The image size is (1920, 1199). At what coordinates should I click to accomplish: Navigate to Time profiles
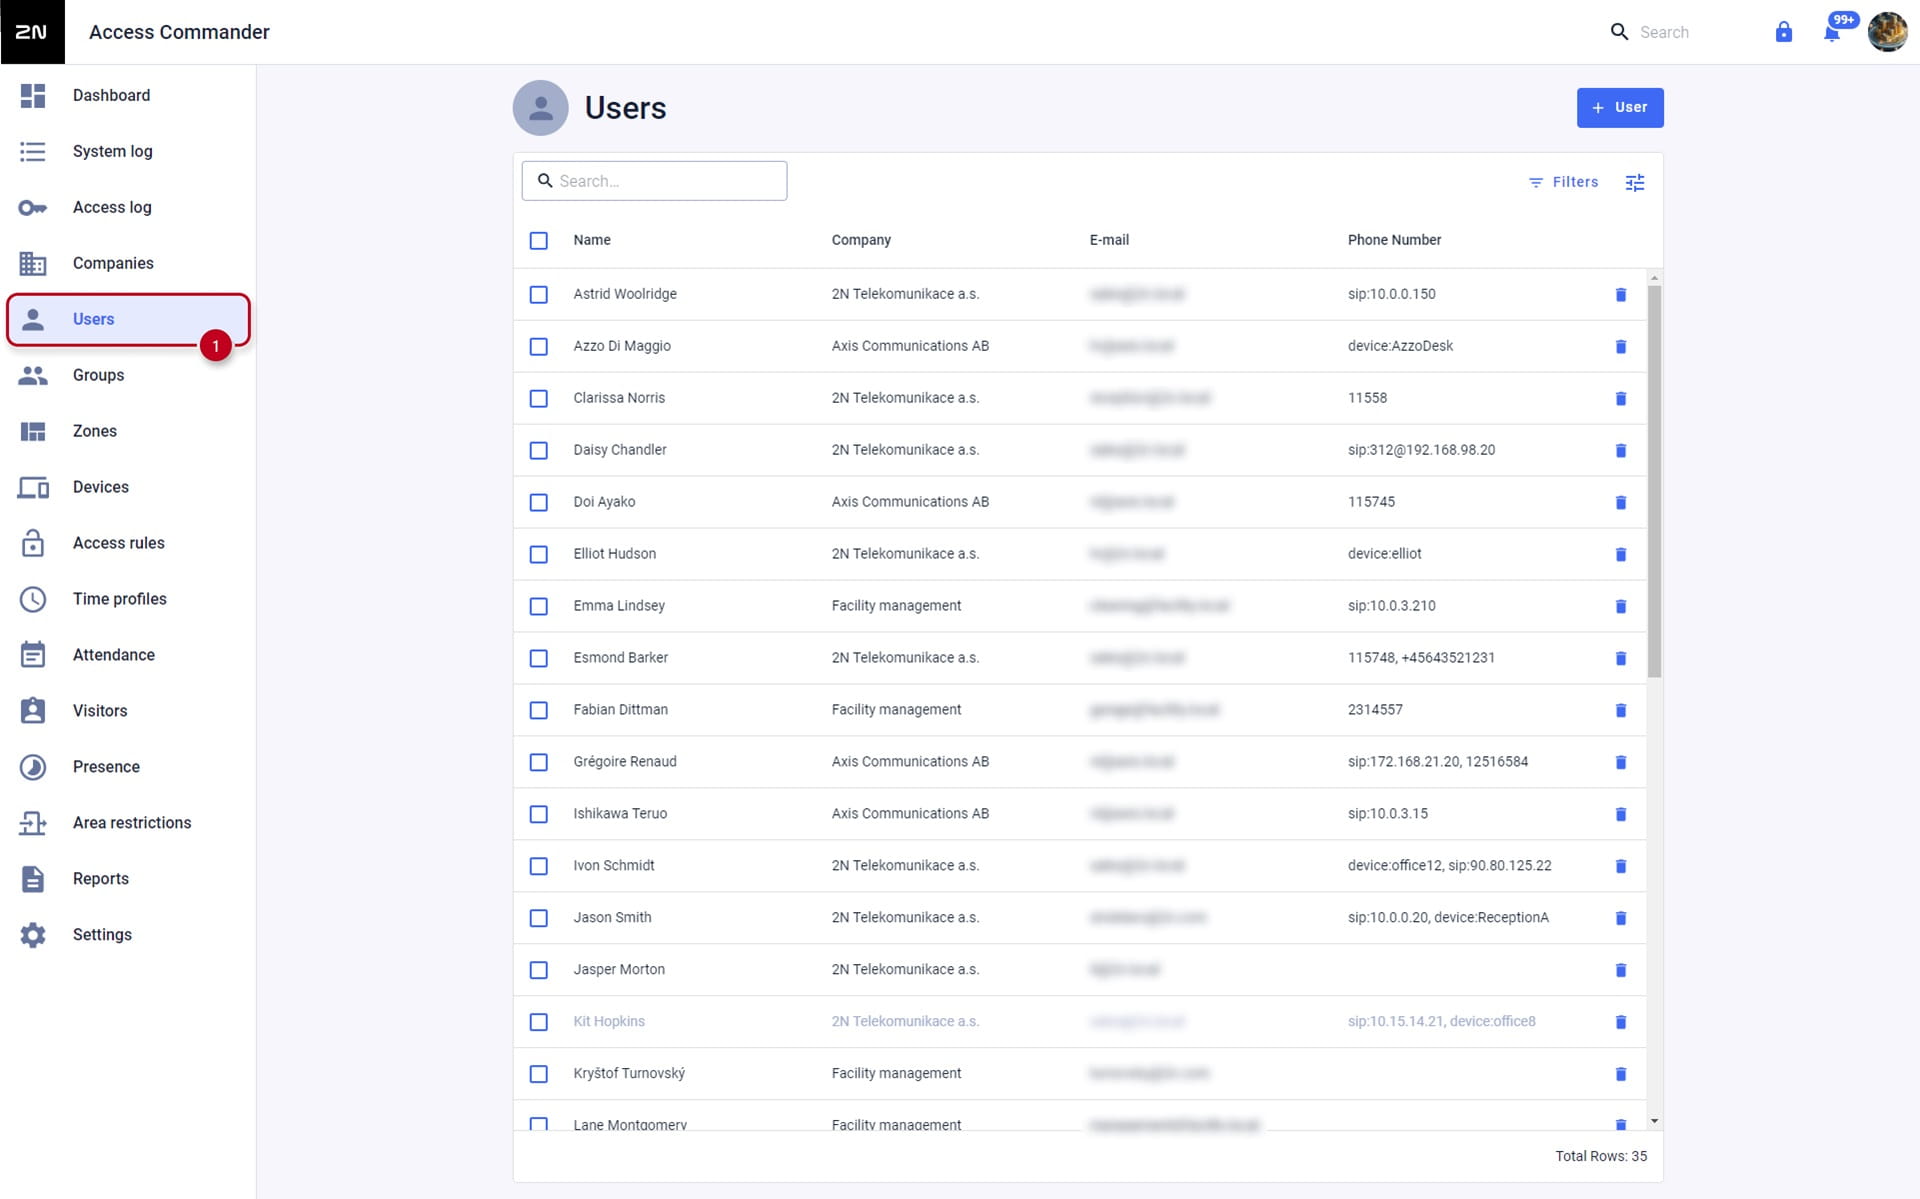(128, 599)
